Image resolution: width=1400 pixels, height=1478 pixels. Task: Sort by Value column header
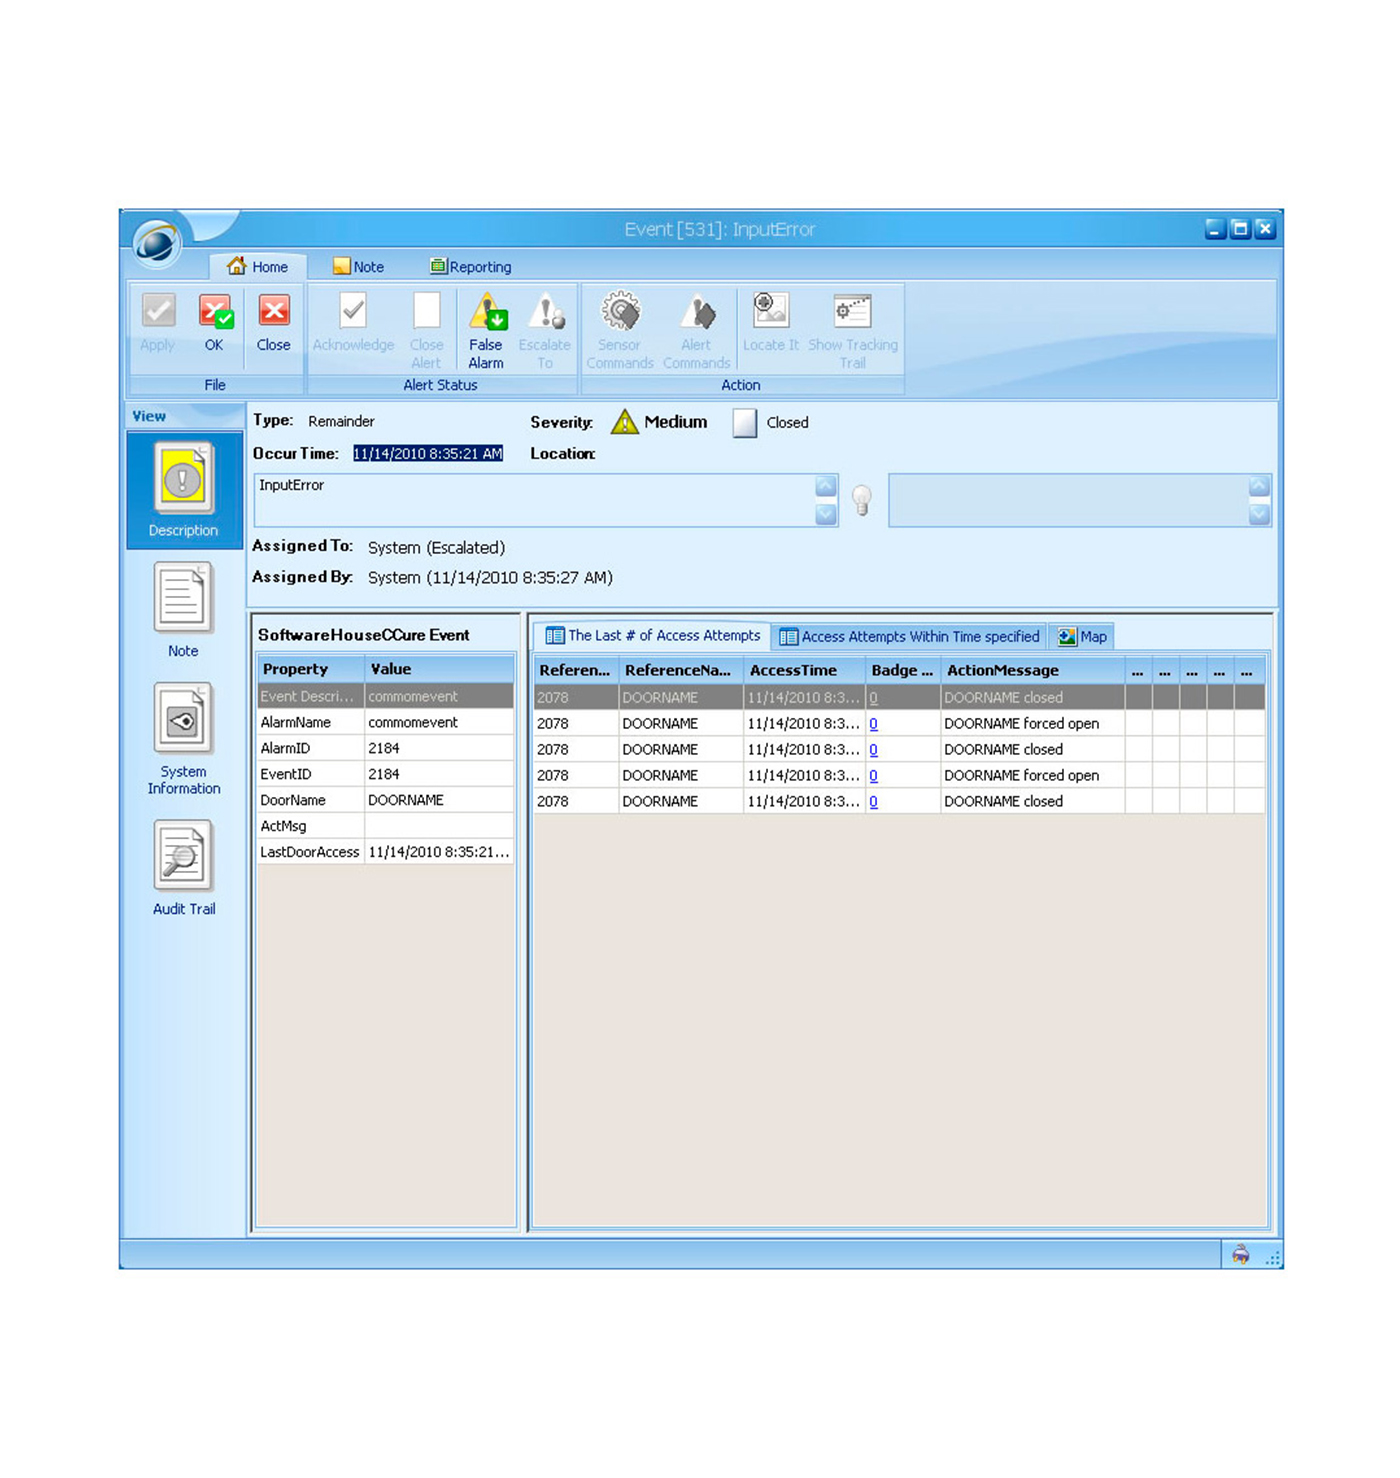click(439, 669)
